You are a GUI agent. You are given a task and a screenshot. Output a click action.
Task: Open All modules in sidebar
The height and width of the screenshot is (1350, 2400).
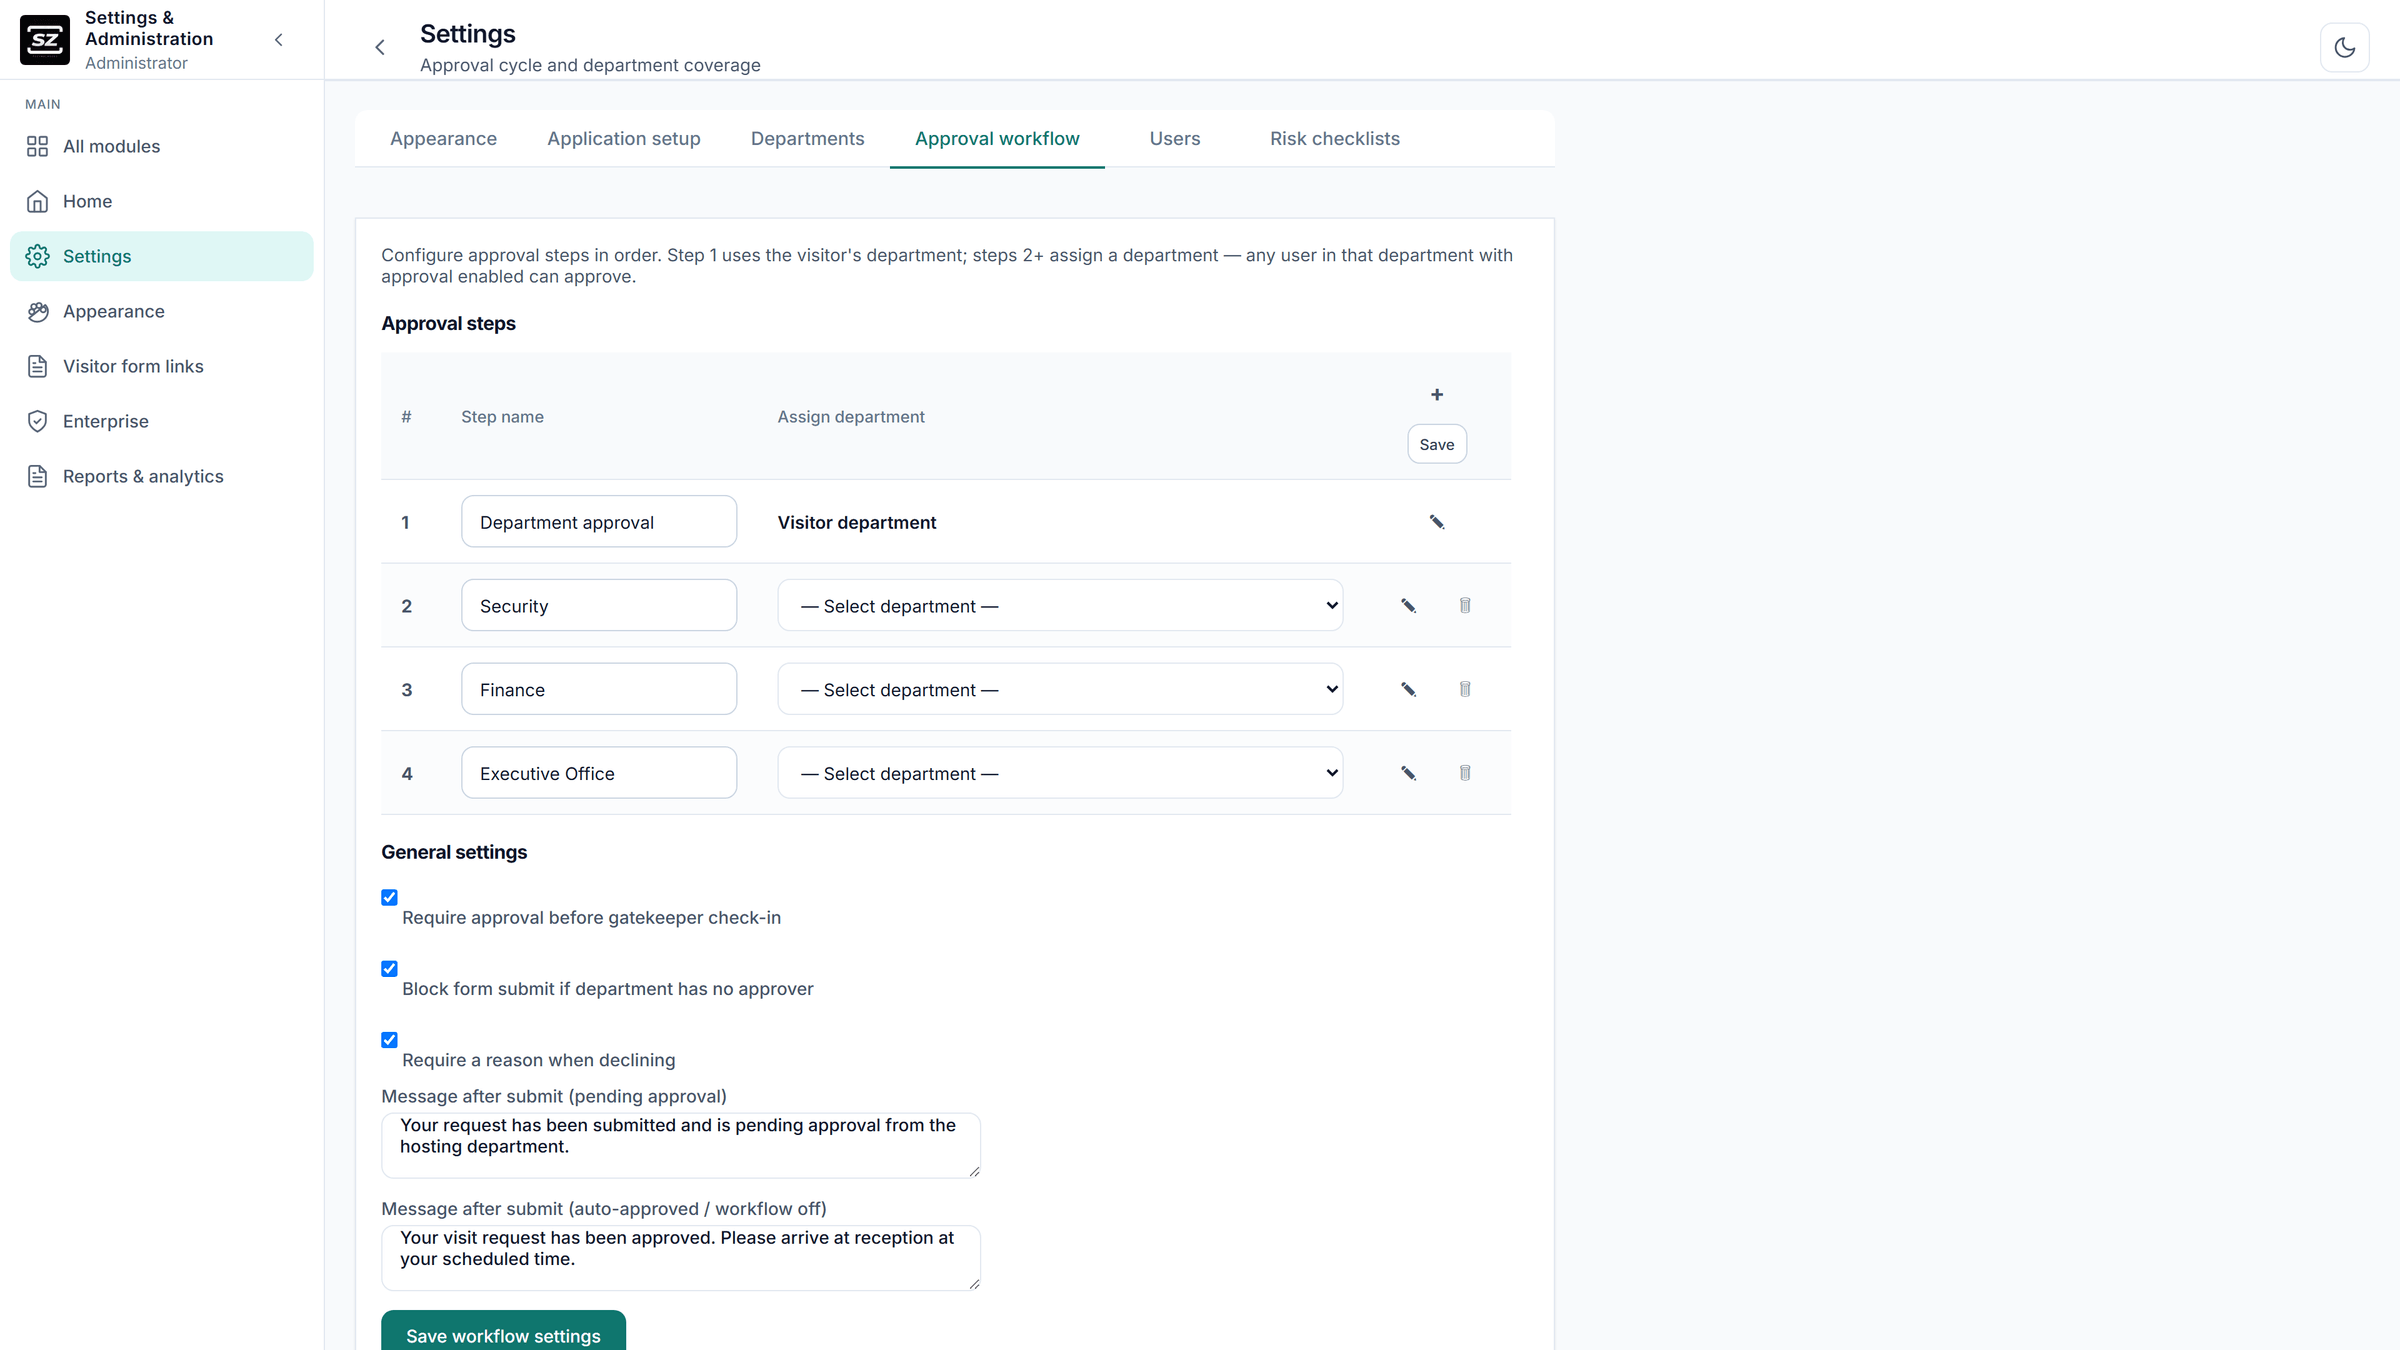coord(162,146)
